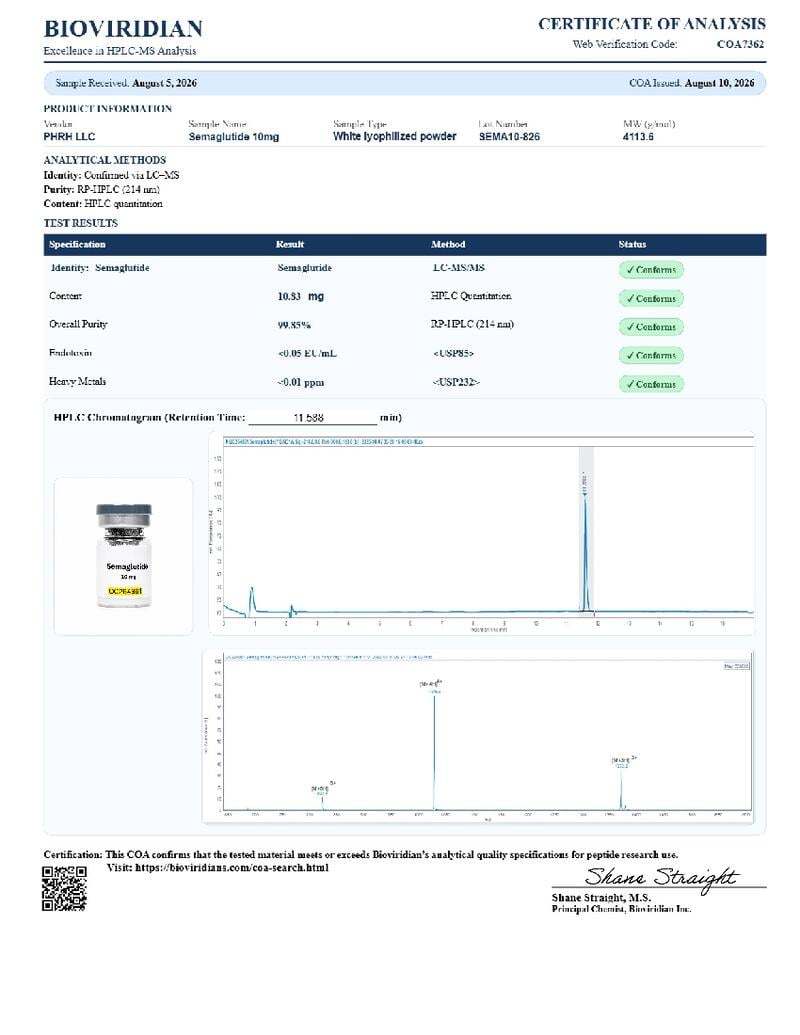Click the "PRODUCT INFORMATION" section heading
Screen dimensions: 800x1035
108,108
